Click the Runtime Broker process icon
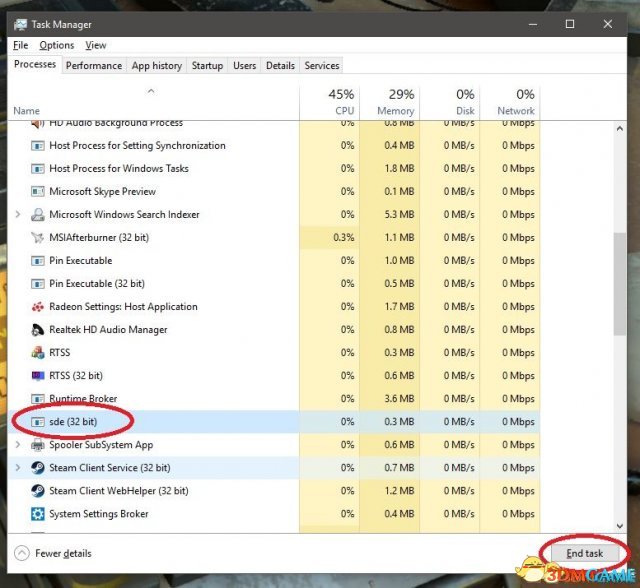 click(38, 399)
